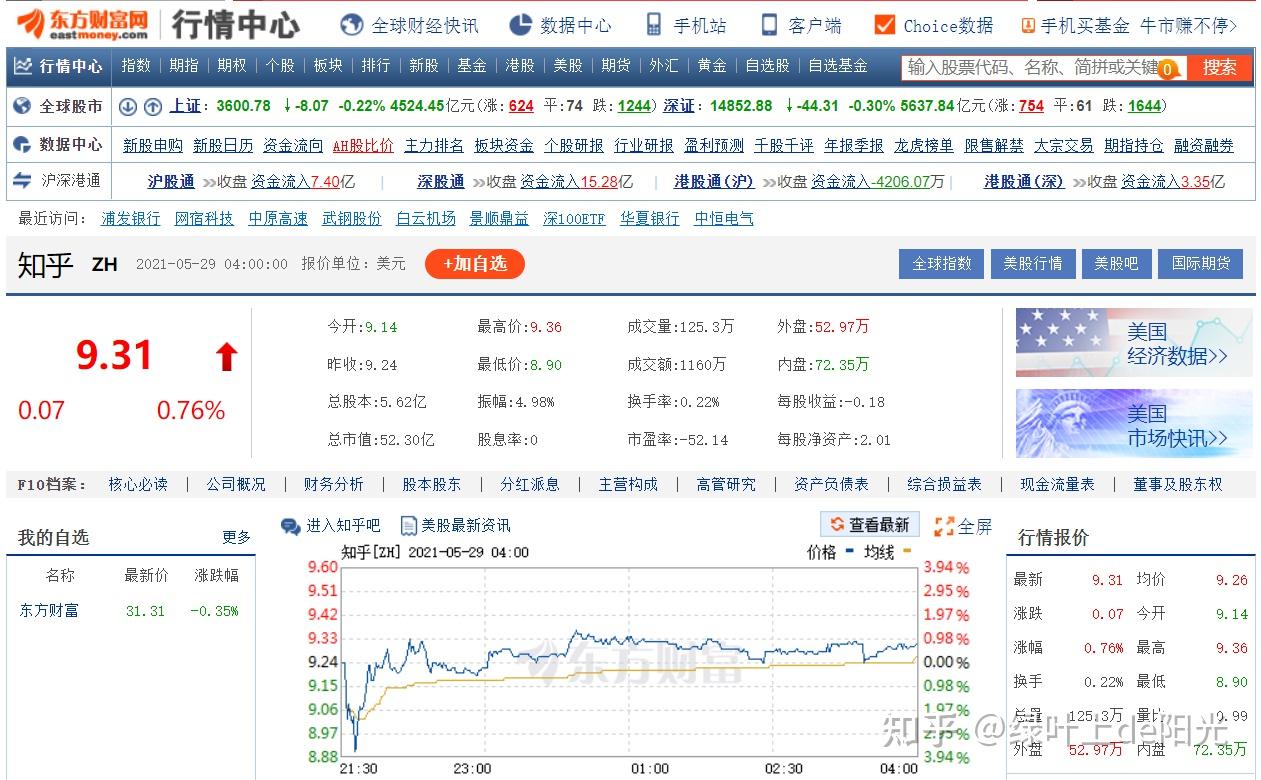Open the 外汇 navigation item
1261x780 pixels.
click(x=664, y=66)
